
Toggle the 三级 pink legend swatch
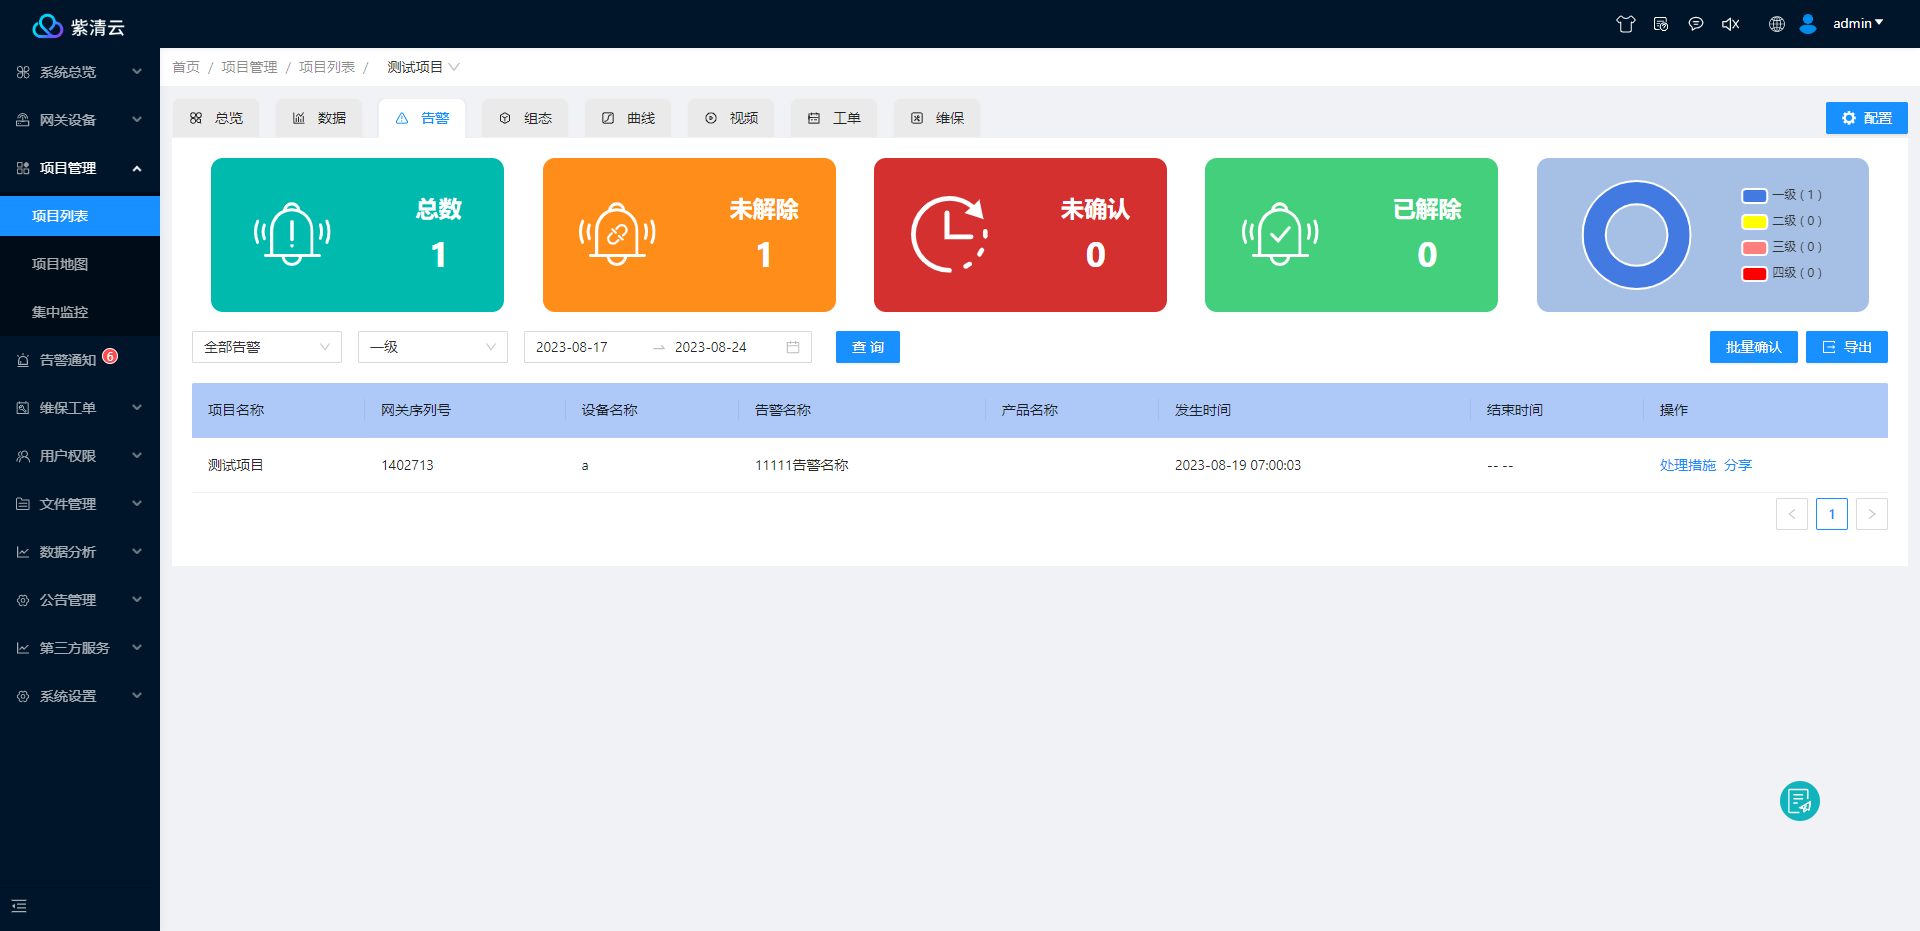(1754, 247)
